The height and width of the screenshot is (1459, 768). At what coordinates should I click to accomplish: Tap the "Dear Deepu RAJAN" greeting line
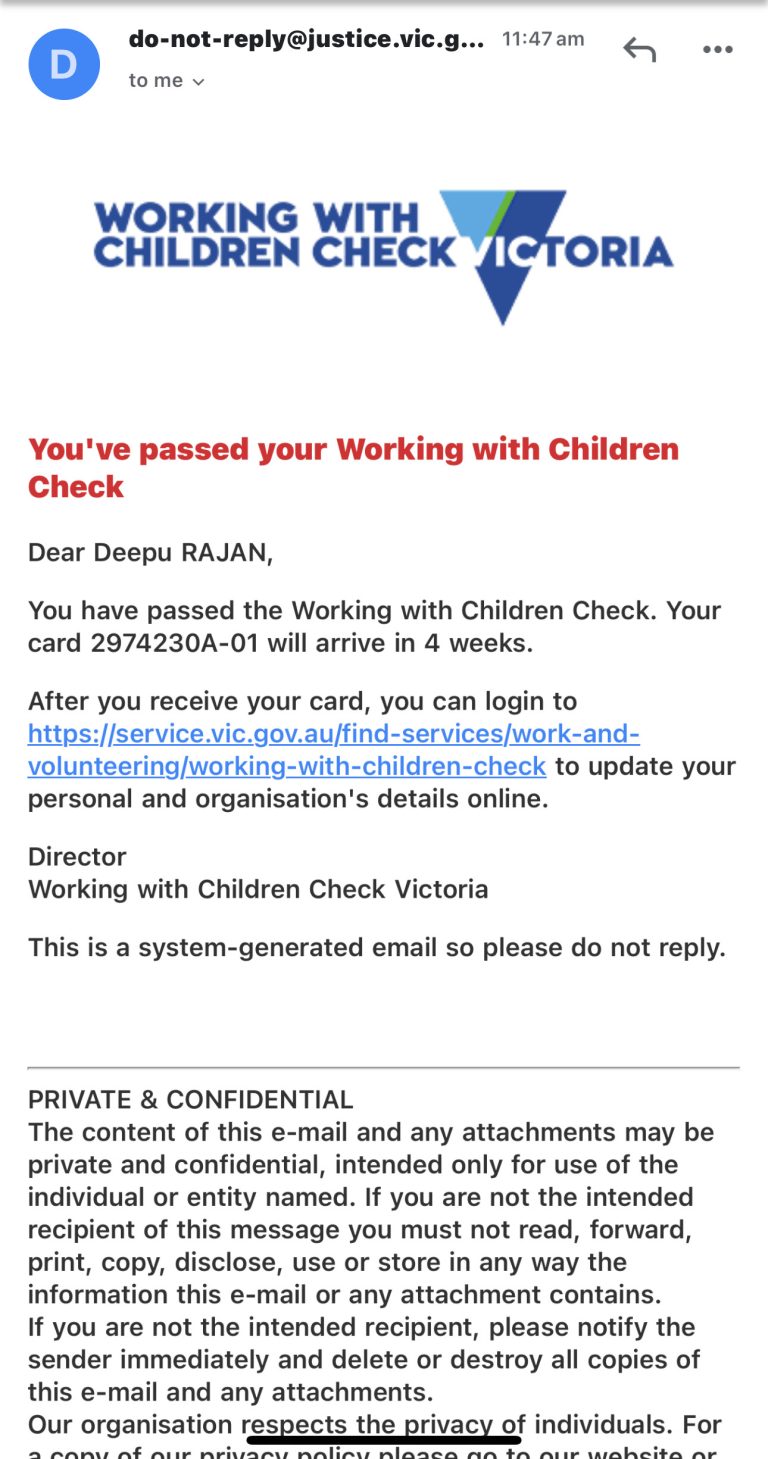point(150,553)
